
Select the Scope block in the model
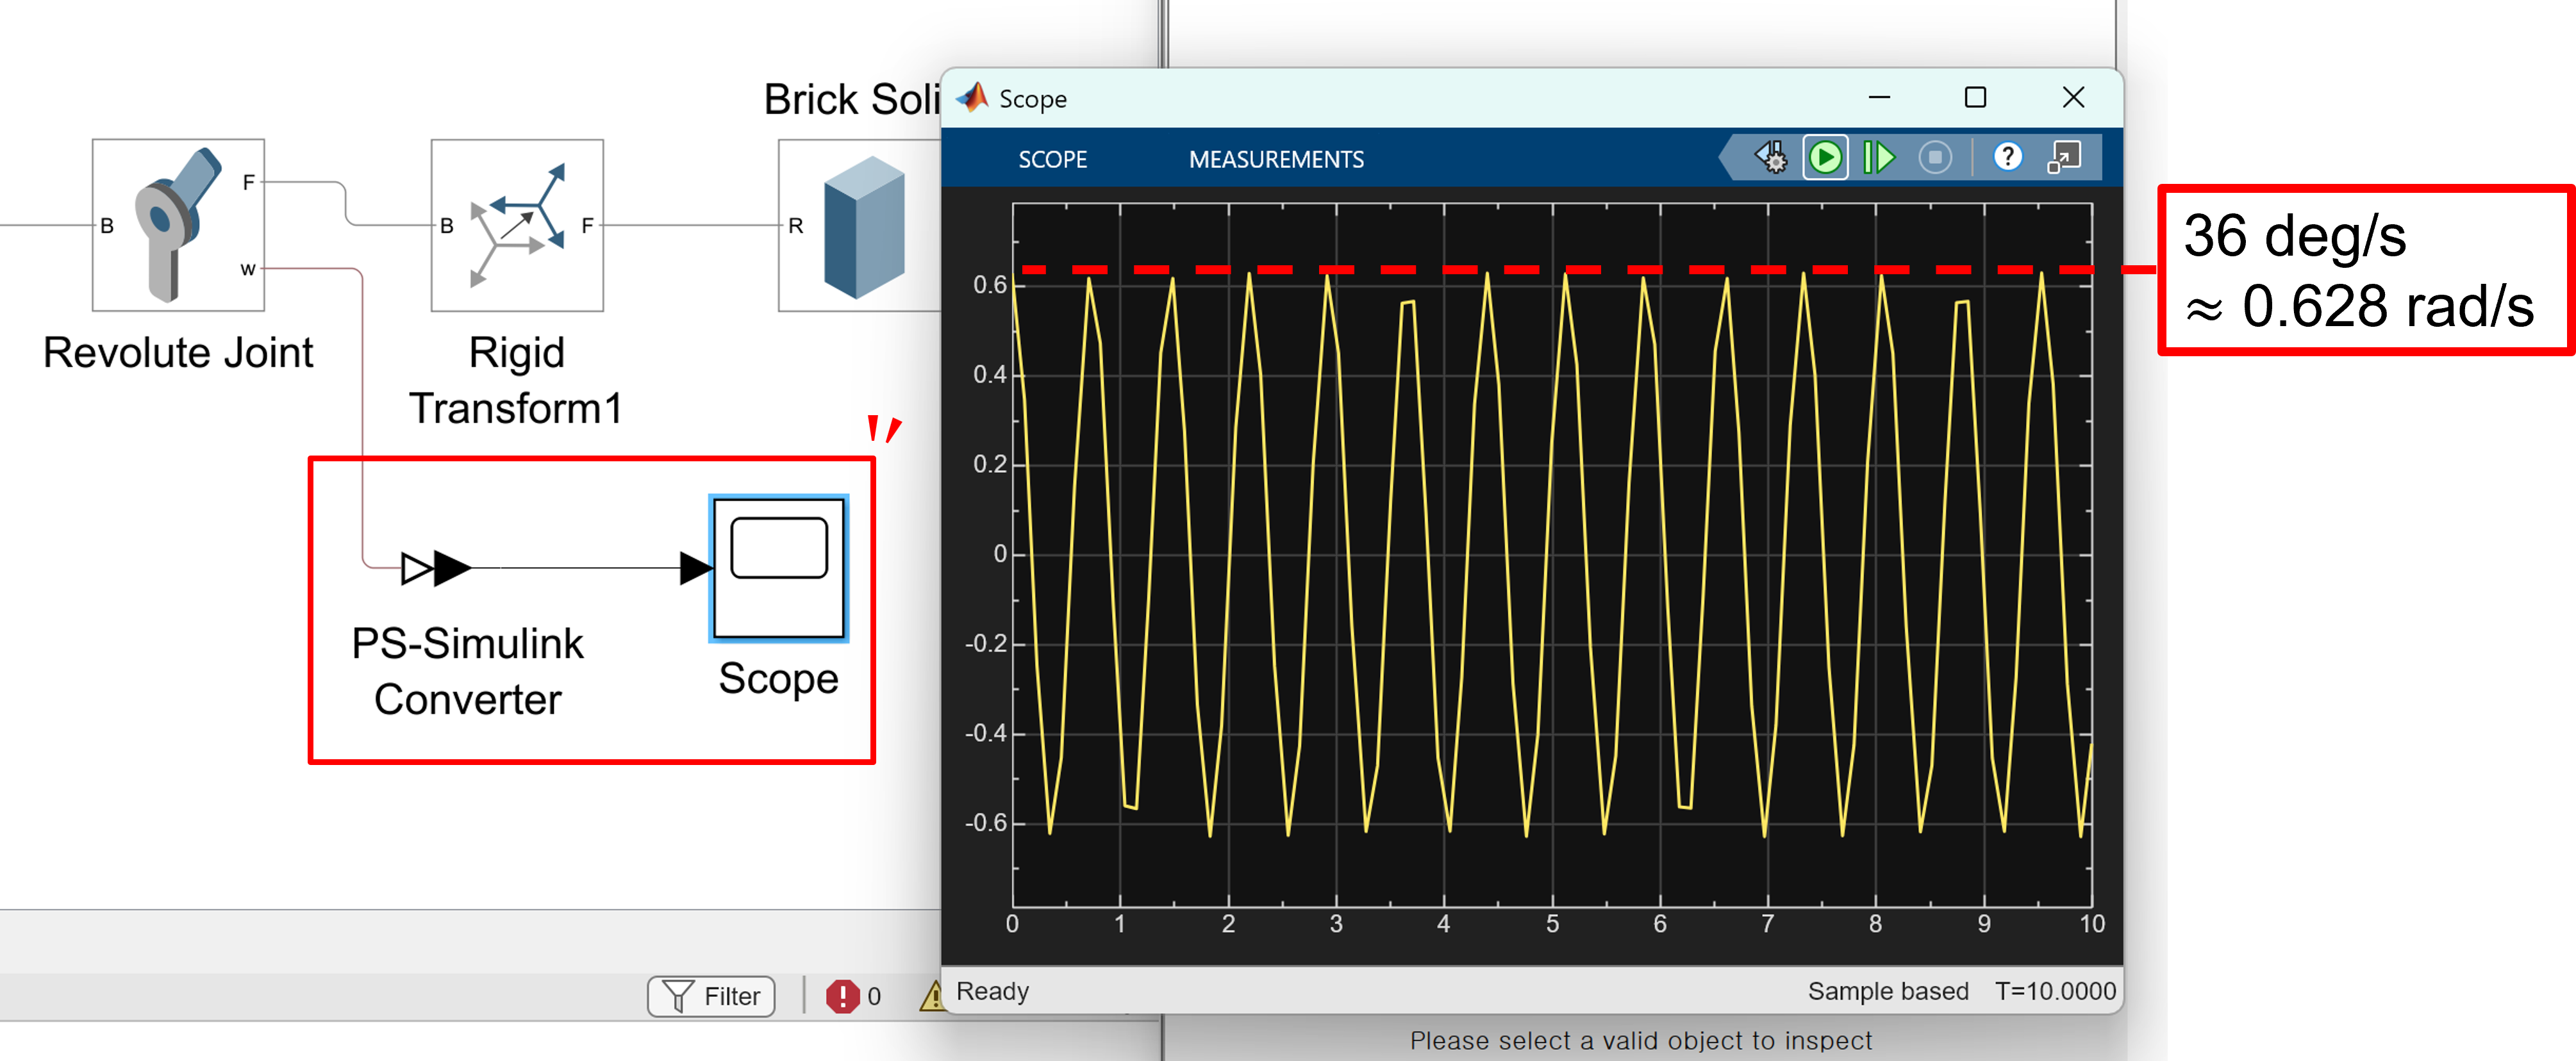(x=778, y=568)
